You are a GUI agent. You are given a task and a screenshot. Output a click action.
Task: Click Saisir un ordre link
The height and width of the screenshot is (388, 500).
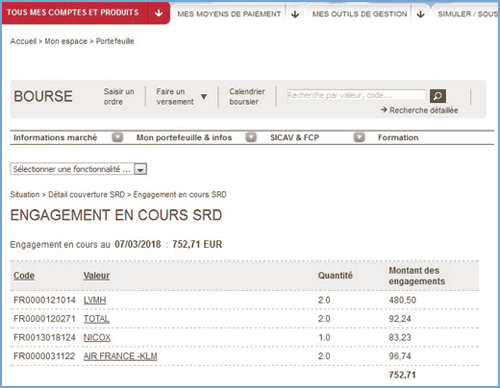point(119,96)
